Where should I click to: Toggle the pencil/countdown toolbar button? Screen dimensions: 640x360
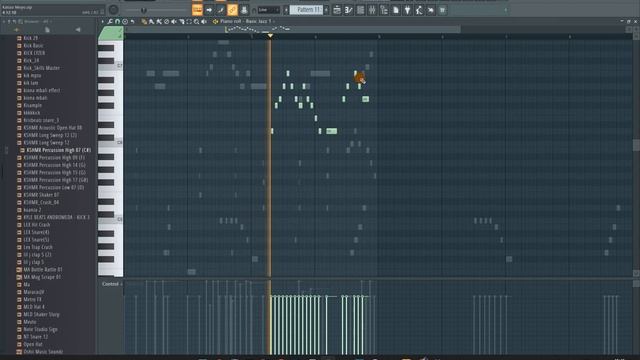220,10
